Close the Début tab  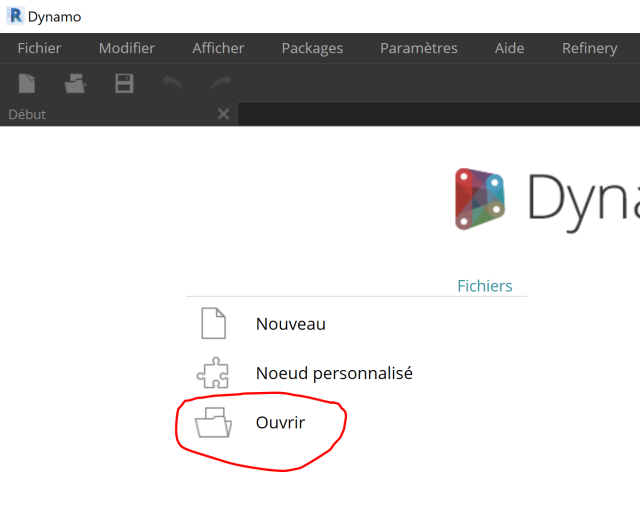tap(223, 114)
